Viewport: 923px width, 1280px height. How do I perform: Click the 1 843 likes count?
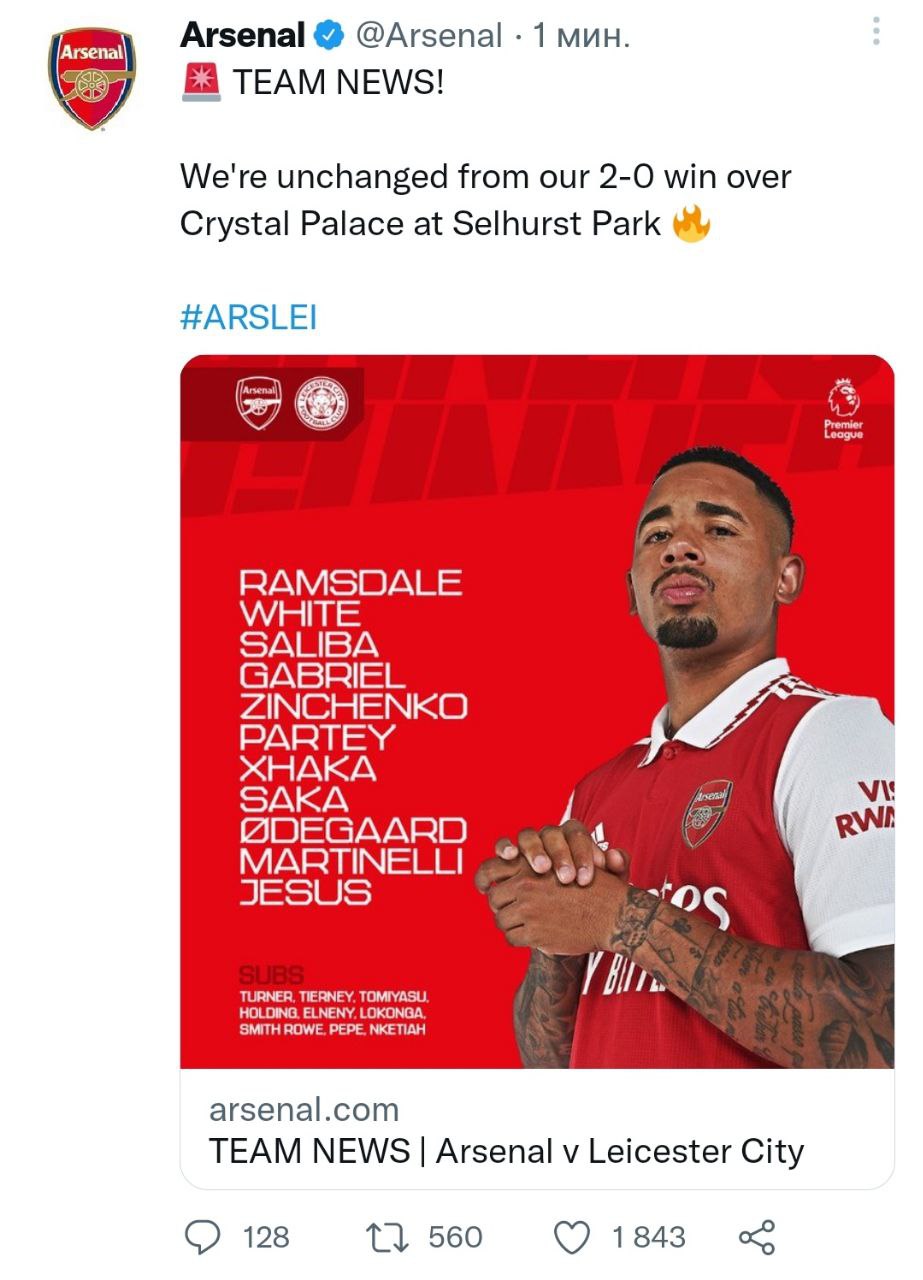(x=649, y=1237)
